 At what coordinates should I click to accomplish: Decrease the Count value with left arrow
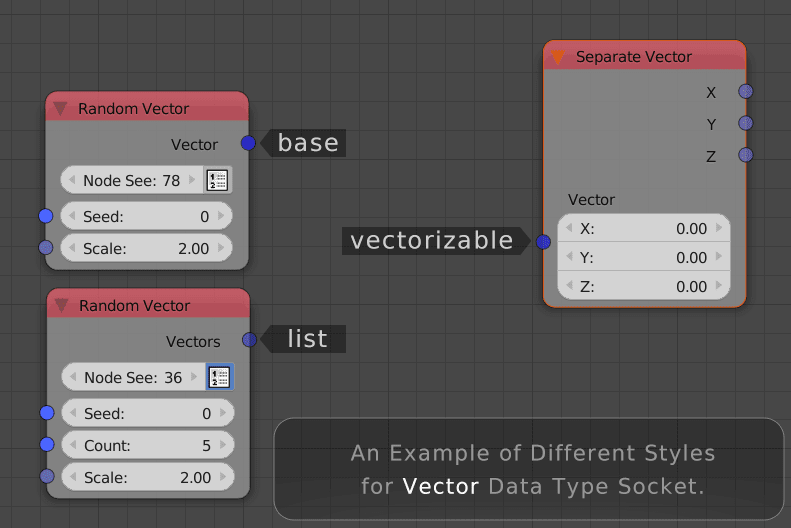coord(74,445)
